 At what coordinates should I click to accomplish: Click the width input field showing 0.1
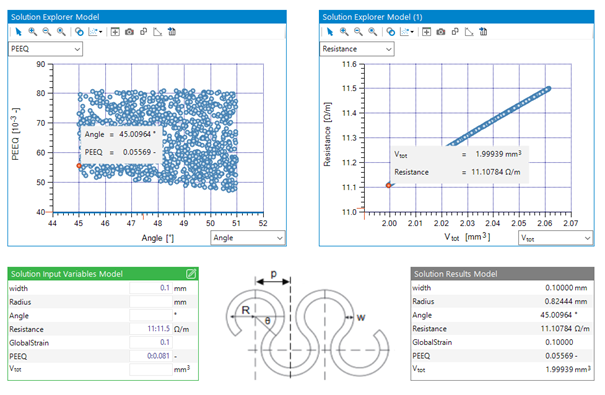[150, 288]
